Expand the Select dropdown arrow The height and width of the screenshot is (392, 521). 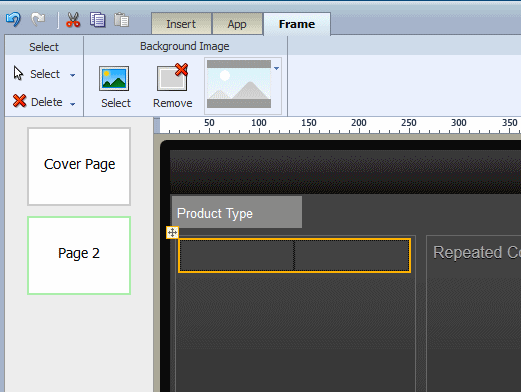coord(72,75)
